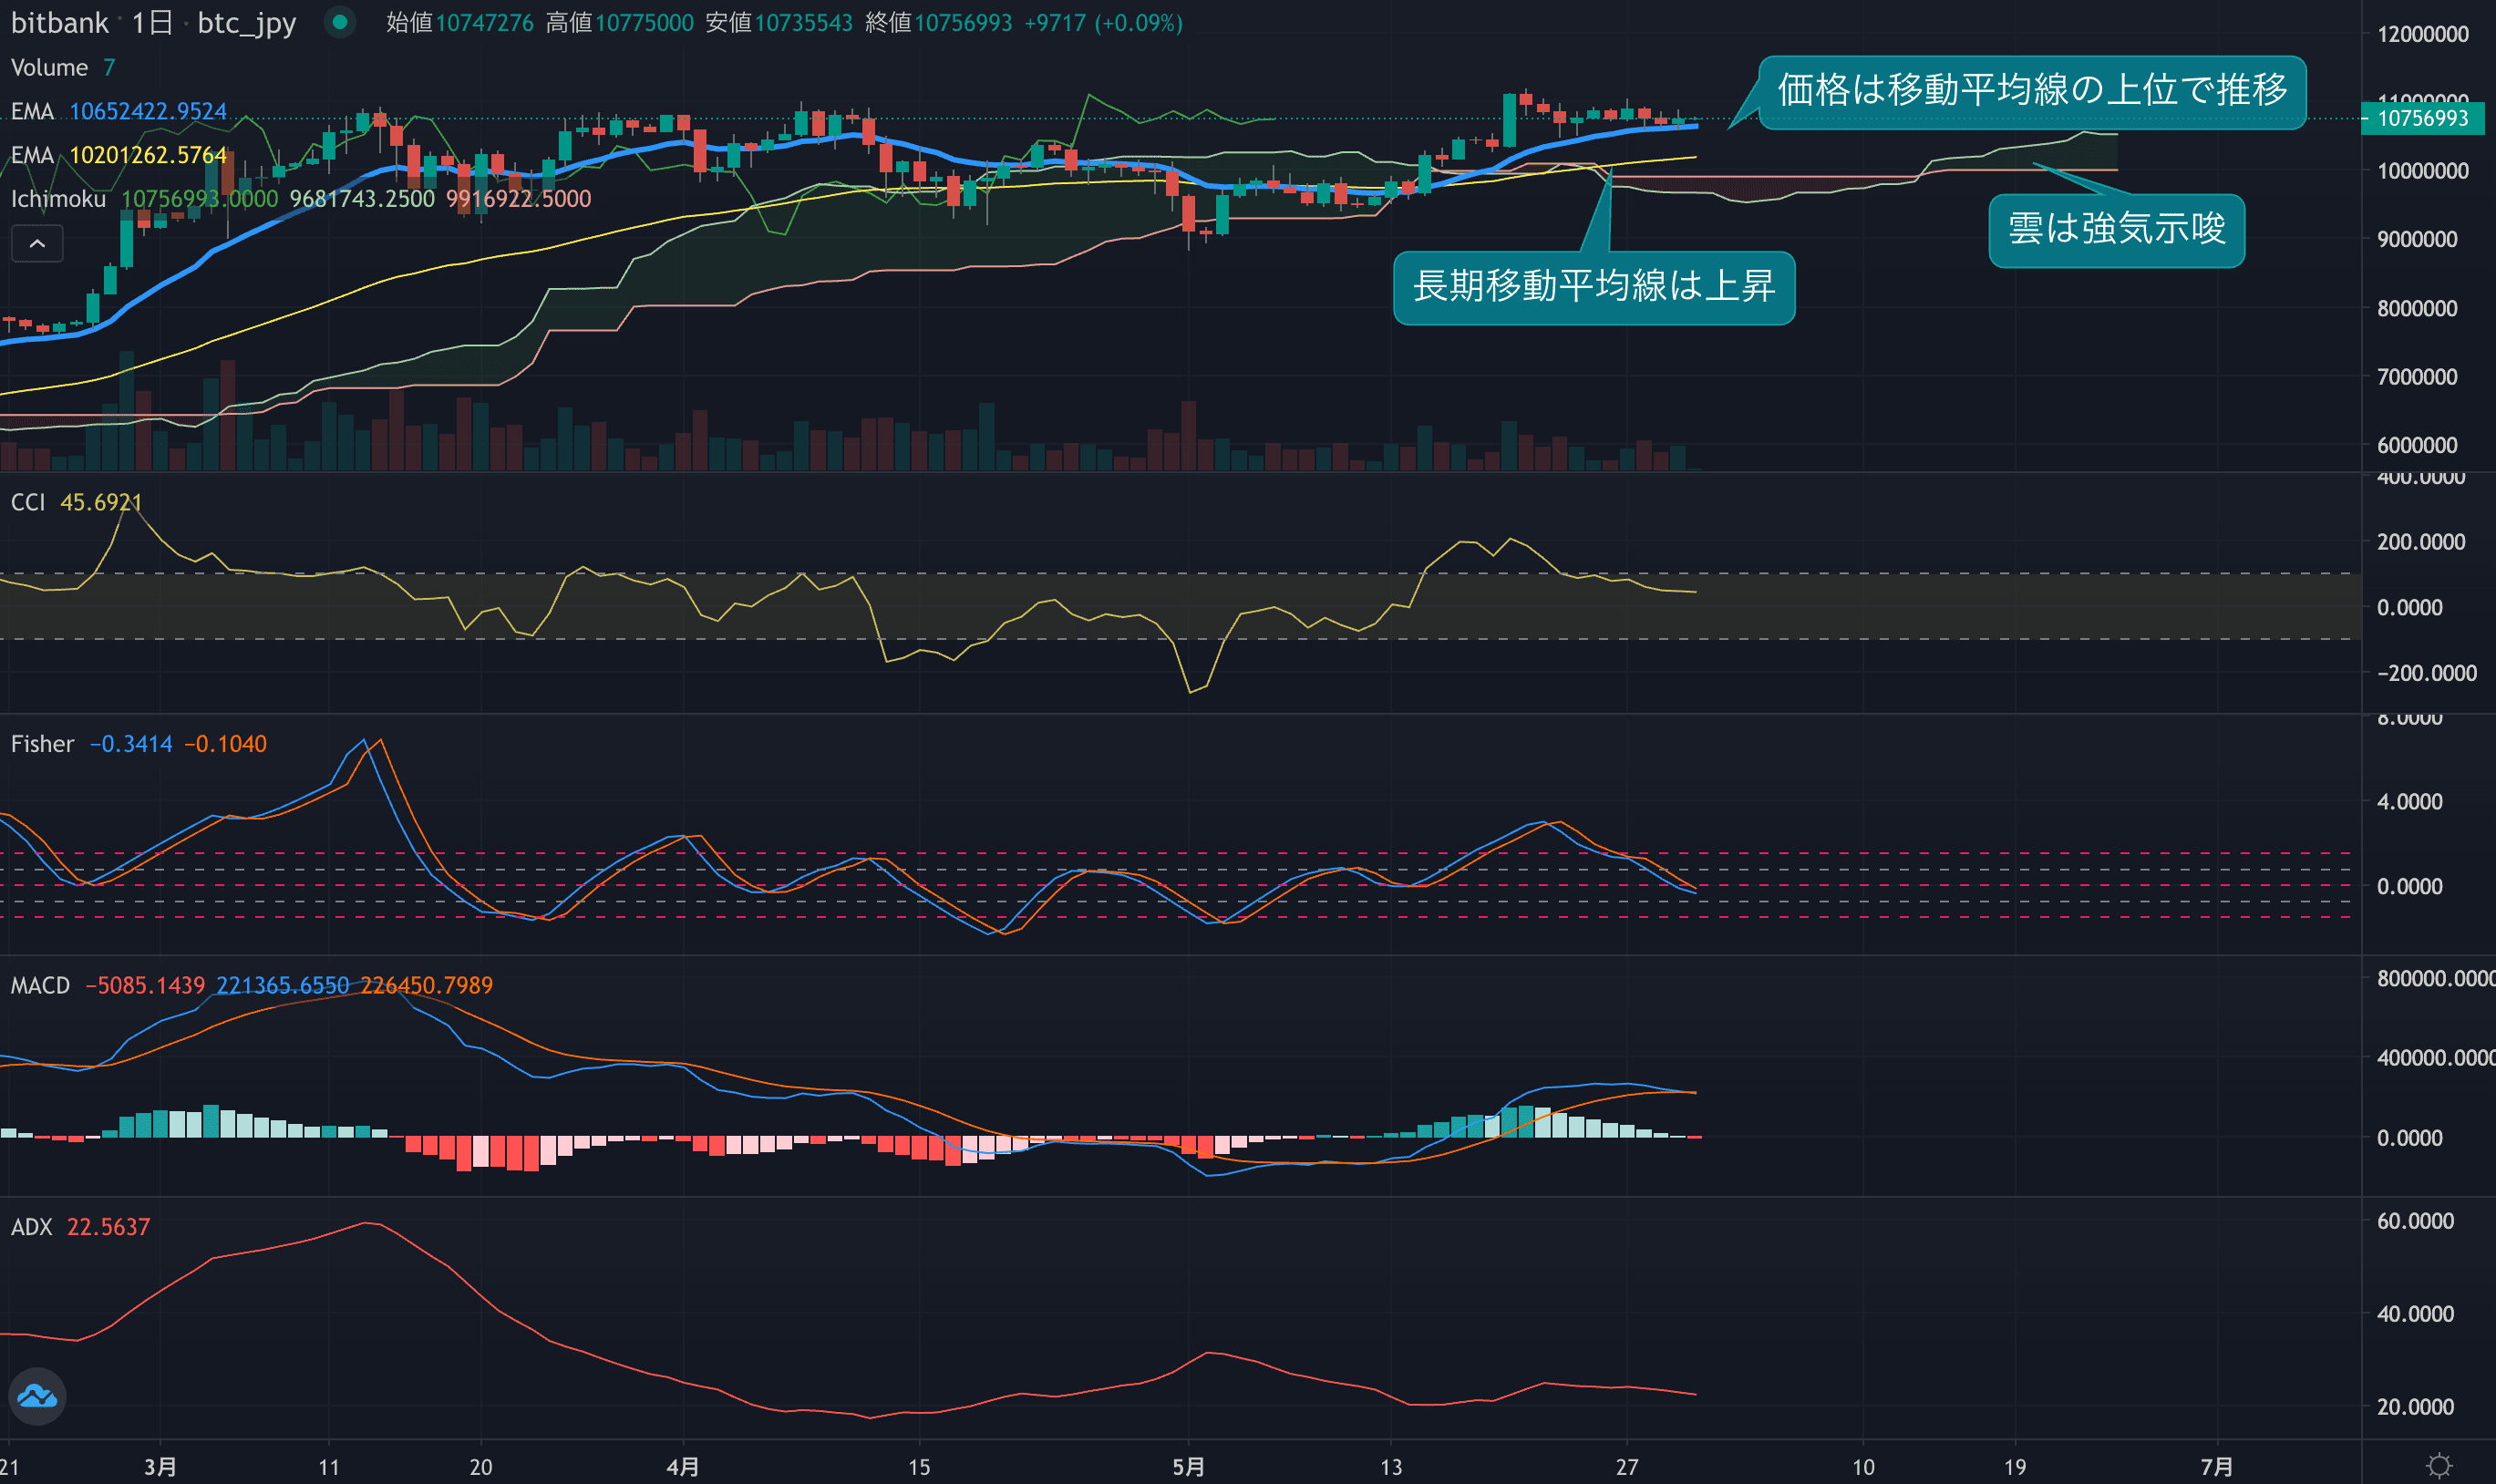Screen dimensions: 2496x1484
Task: Click the current price label 10756993
Action: click(2422, 118)
